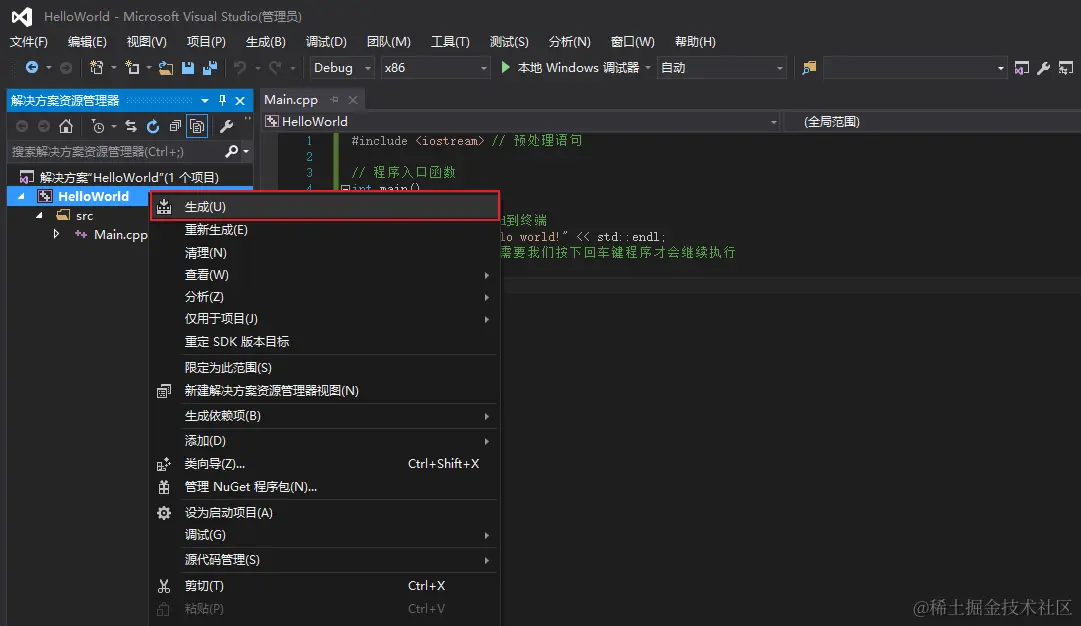Open the 查看(W) submenu

325,275
